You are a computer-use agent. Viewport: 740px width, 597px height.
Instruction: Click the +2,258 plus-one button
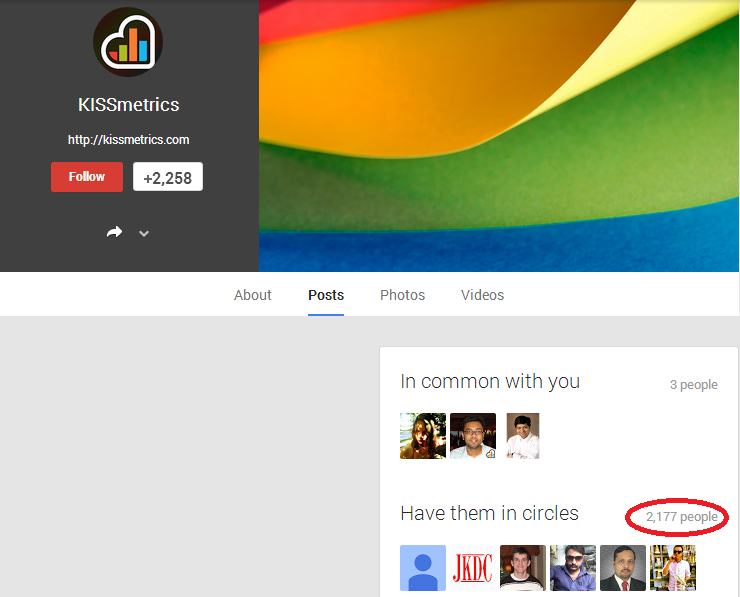[168, 177]
